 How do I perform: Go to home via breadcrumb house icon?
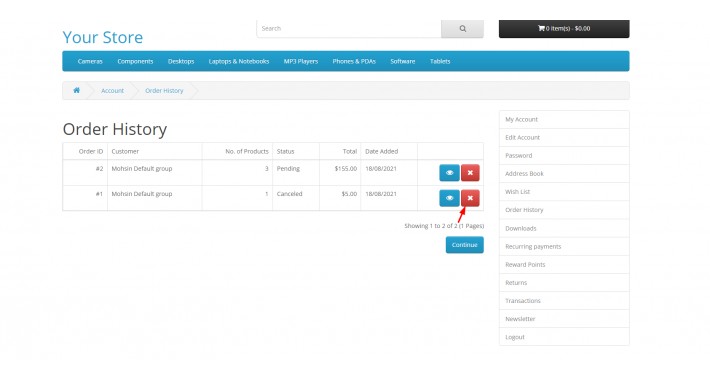[x=77, y=90]
